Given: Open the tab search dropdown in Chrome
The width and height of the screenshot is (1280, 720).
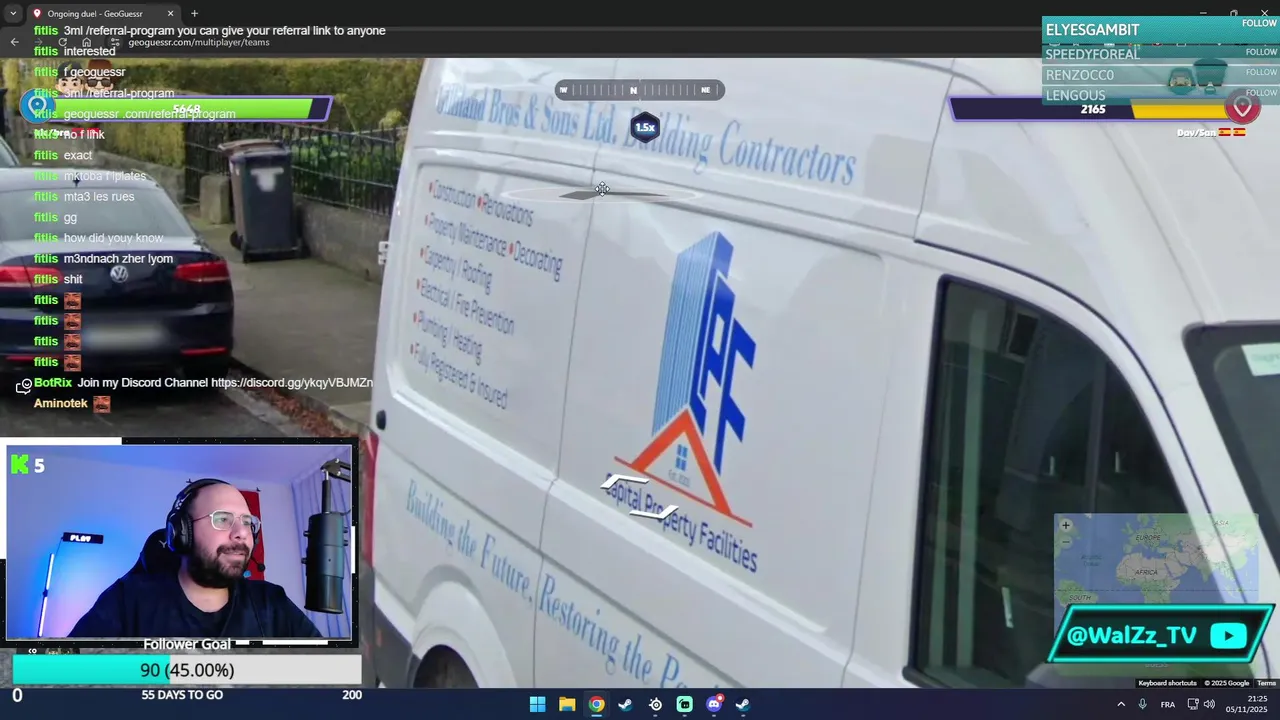Looking at the screenshot, I should (x=13, y=13).
